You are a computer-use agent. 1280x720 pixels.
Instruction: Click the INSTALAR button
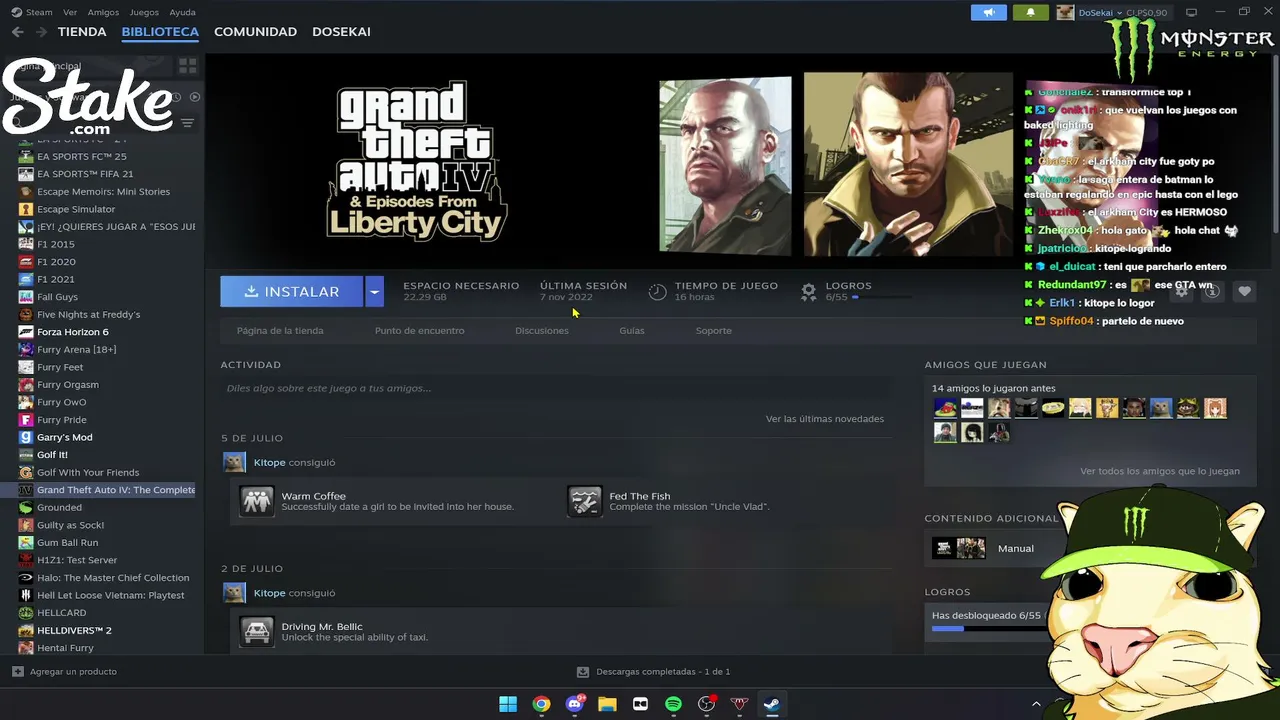click(x=292, y=291)
